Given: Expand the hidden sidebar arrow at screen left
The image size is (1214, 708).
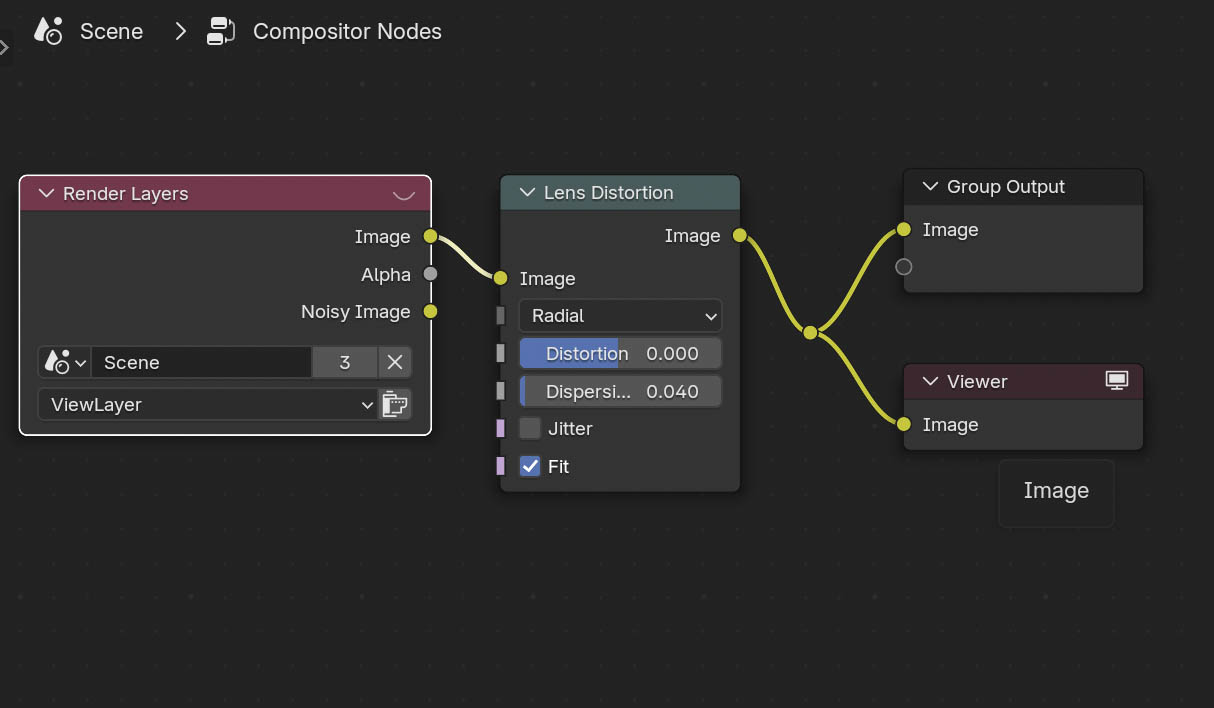Looking at the screenshot, I should click(7, 45).
